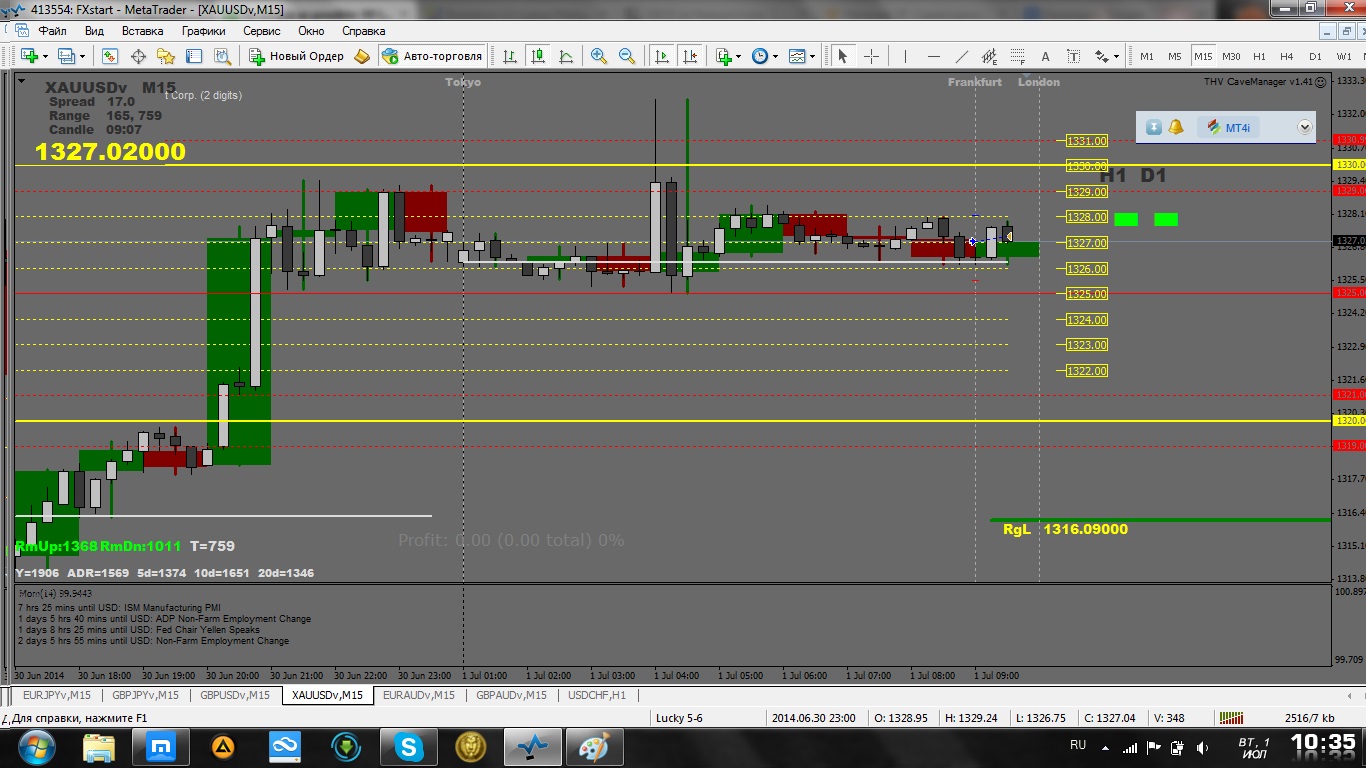Click RU language indicator in tray

1078,745
